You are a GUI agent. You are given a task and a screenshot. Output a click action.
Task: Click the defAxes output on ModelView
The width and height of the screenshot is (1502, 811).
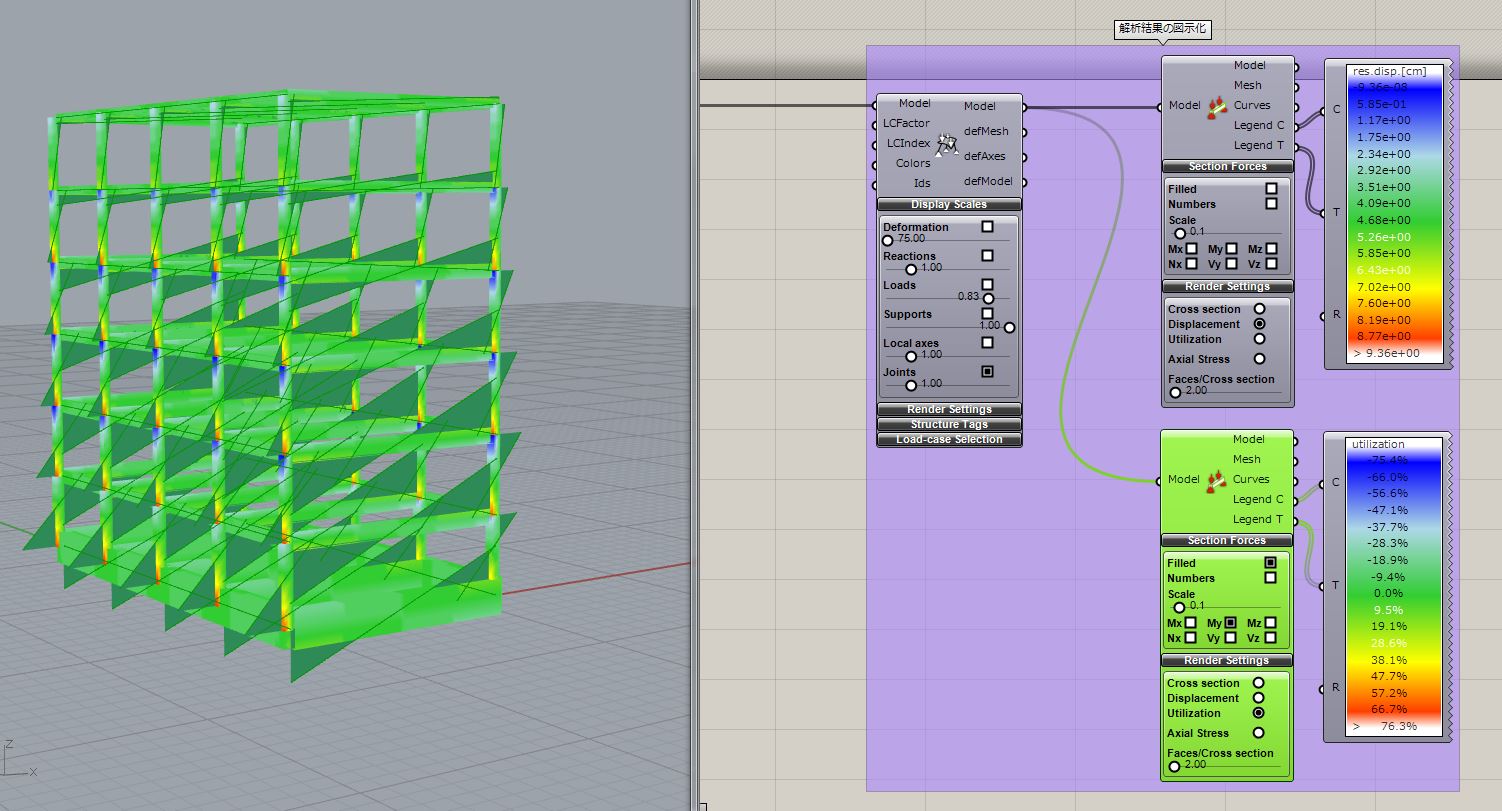pyautogui.click(x=986, y=156)
